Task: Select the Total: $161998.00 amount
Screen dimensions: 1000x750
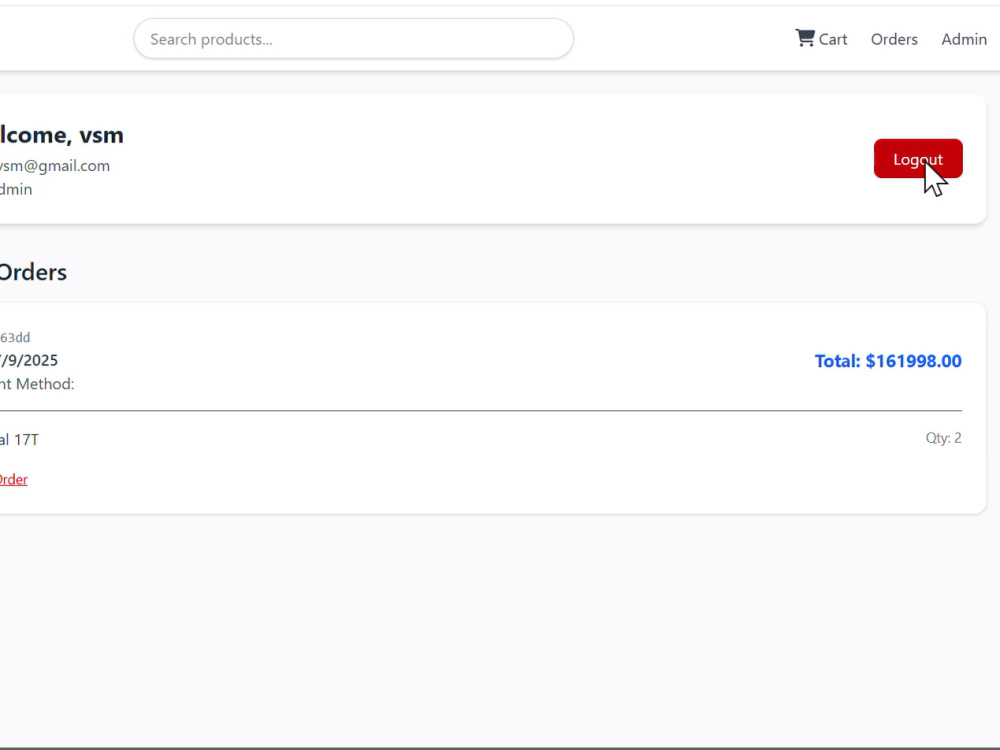Action: coord(888,361)
